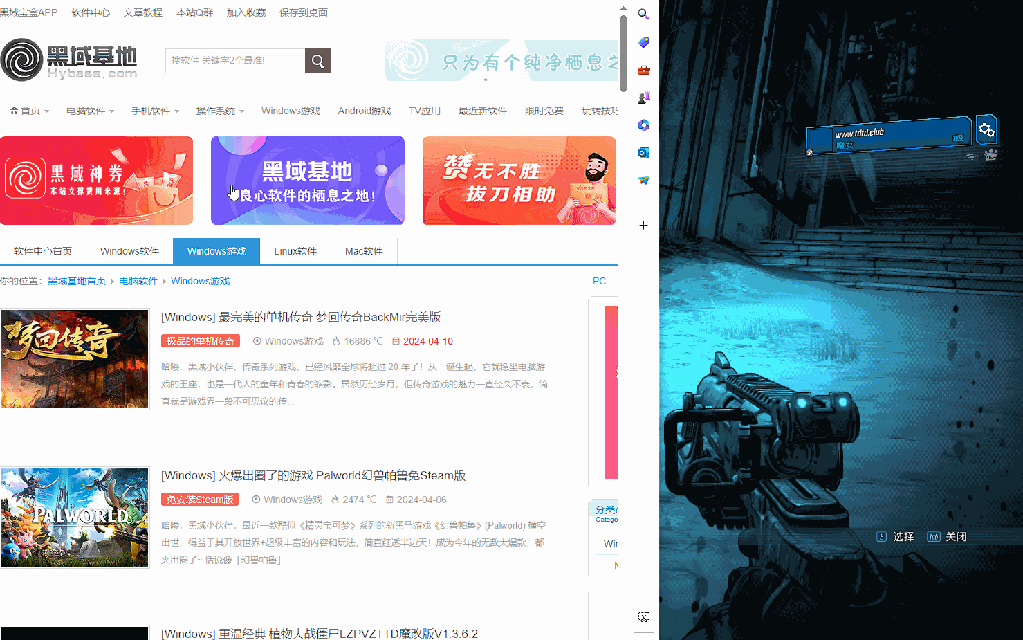Viewport: 1023px width, 640px height.
Task: Expand the 手机软件 dropdown menu
Action: (x=155, y=111)
